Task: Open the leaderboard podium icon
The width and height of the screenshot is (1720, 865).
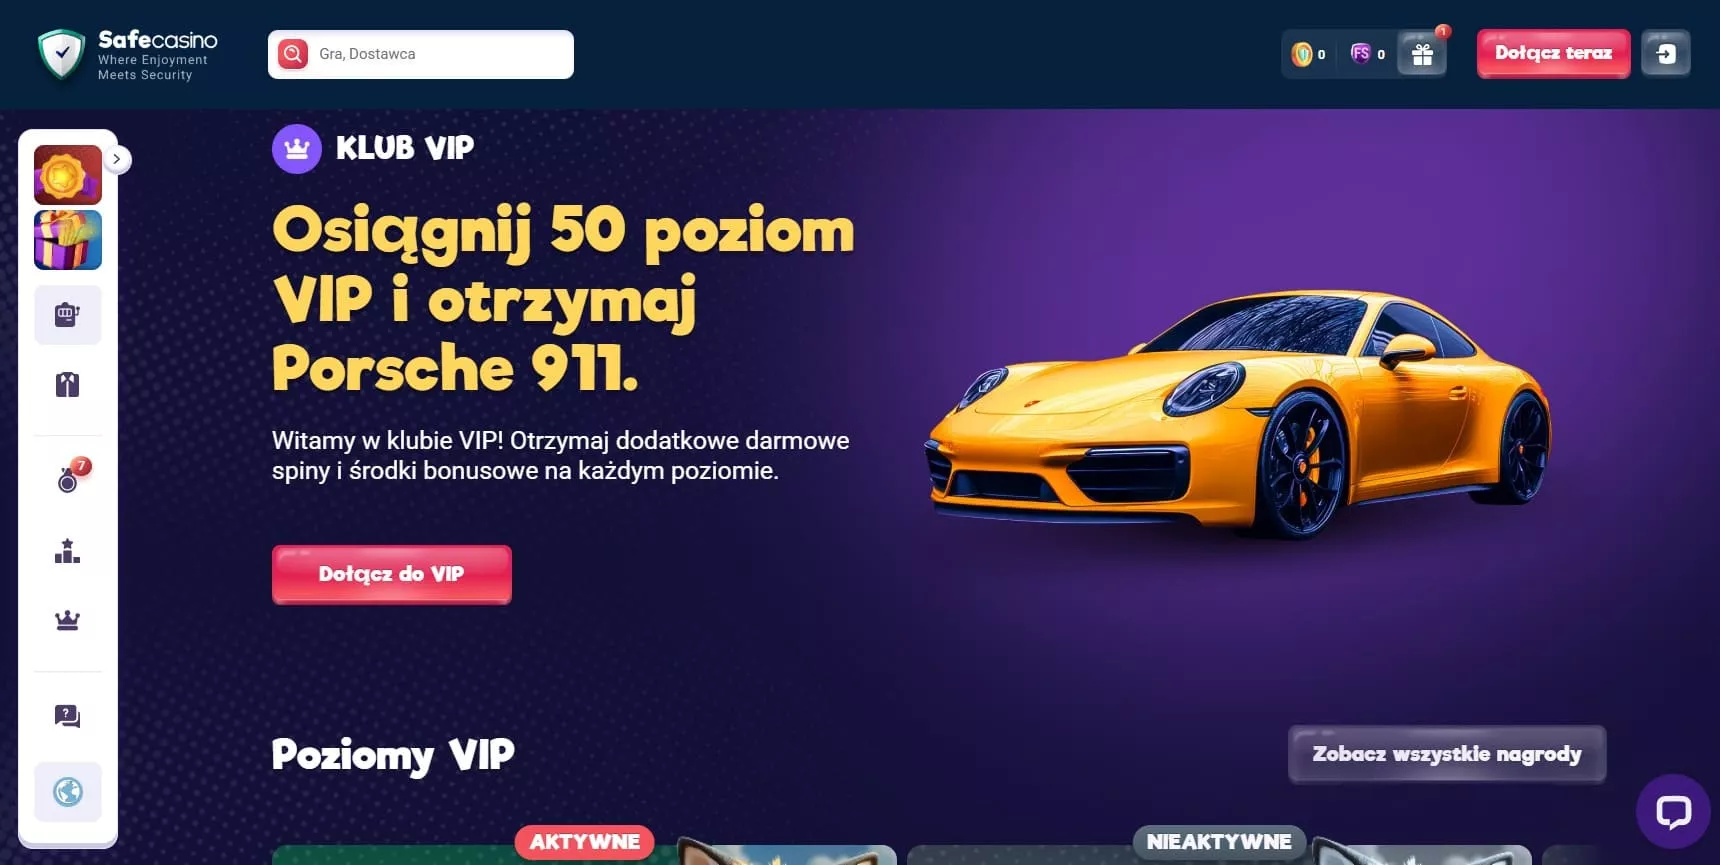Action: pos(68,551)
